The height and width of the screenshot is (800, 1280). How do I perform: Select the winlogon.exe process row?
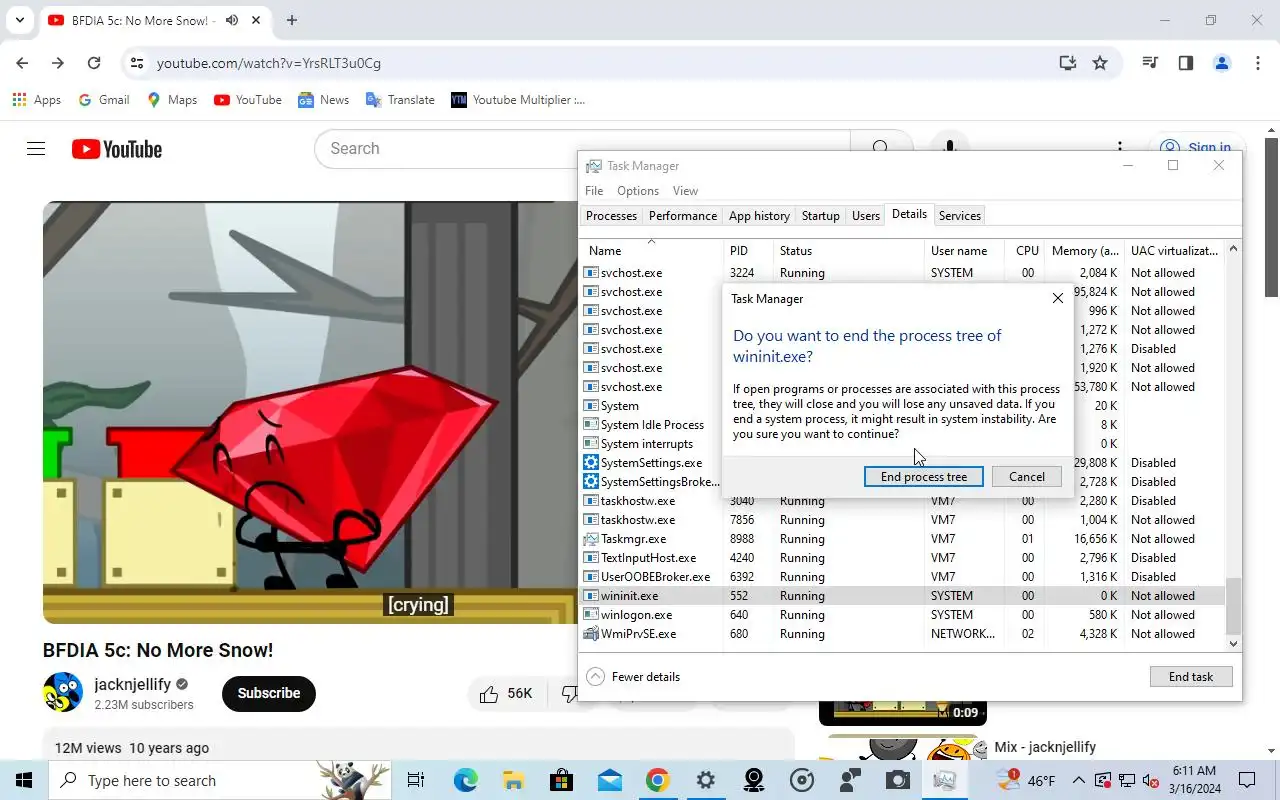902,615
